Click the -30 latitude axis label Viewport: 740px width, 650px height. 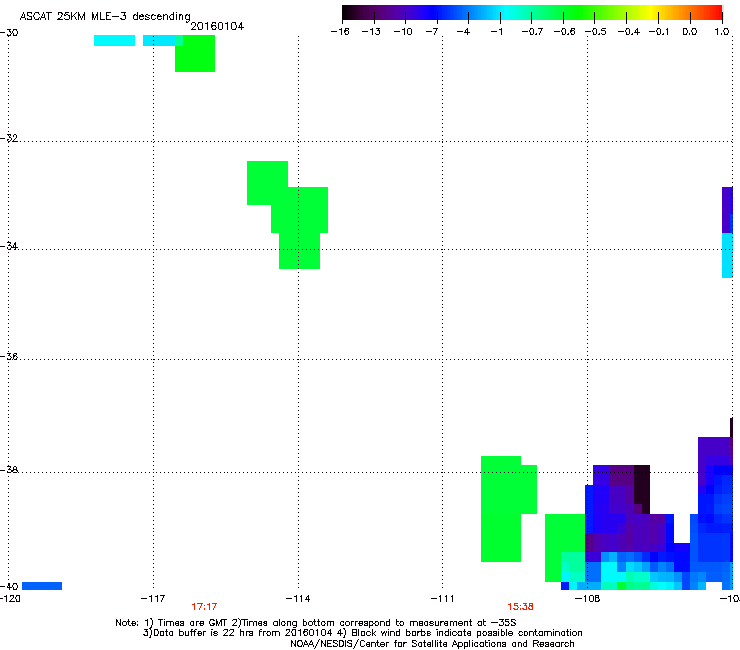coord(9,33)
